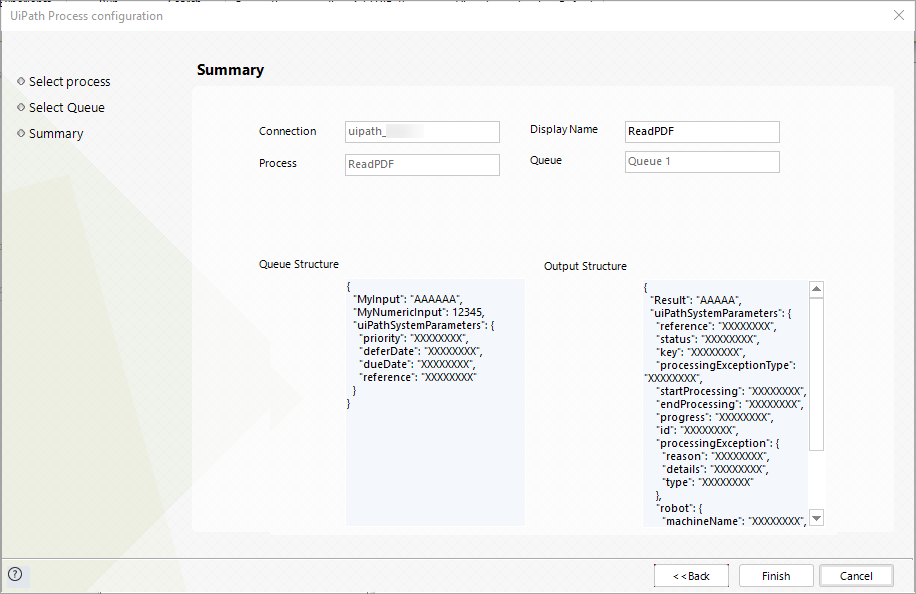
Task: Edit the Display Name field
Action: tap(702, 131)
